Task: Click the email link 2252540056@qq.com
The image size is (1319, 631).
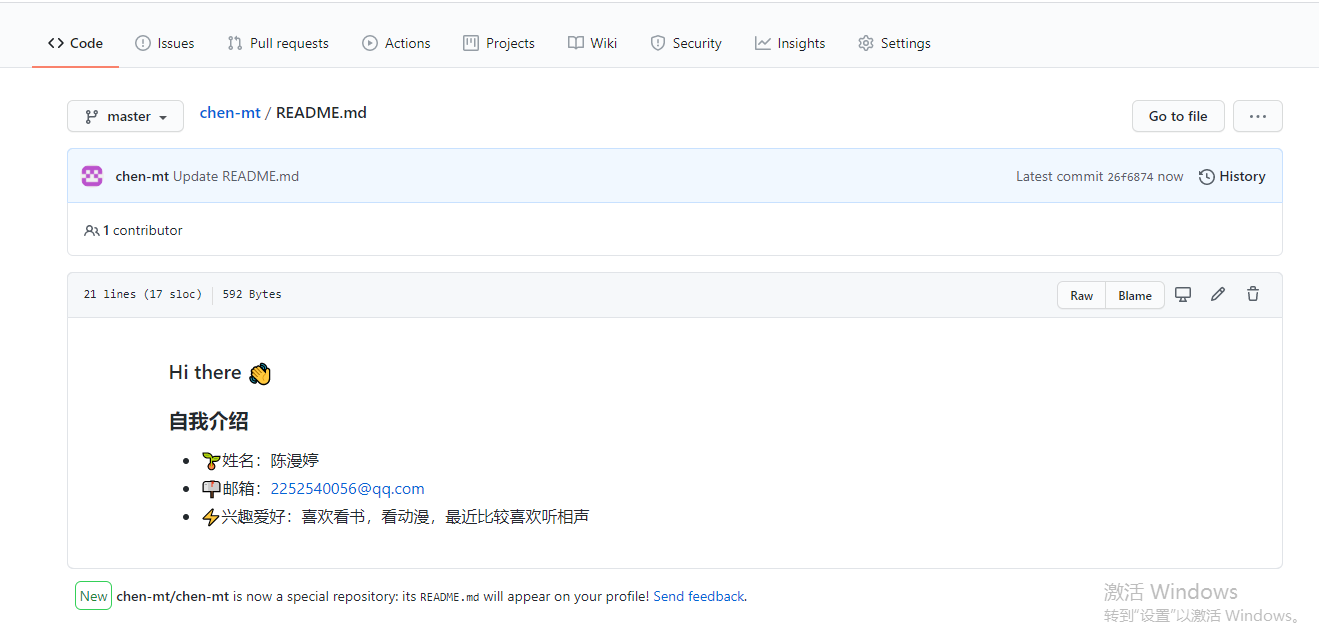Action: [347, 489]
